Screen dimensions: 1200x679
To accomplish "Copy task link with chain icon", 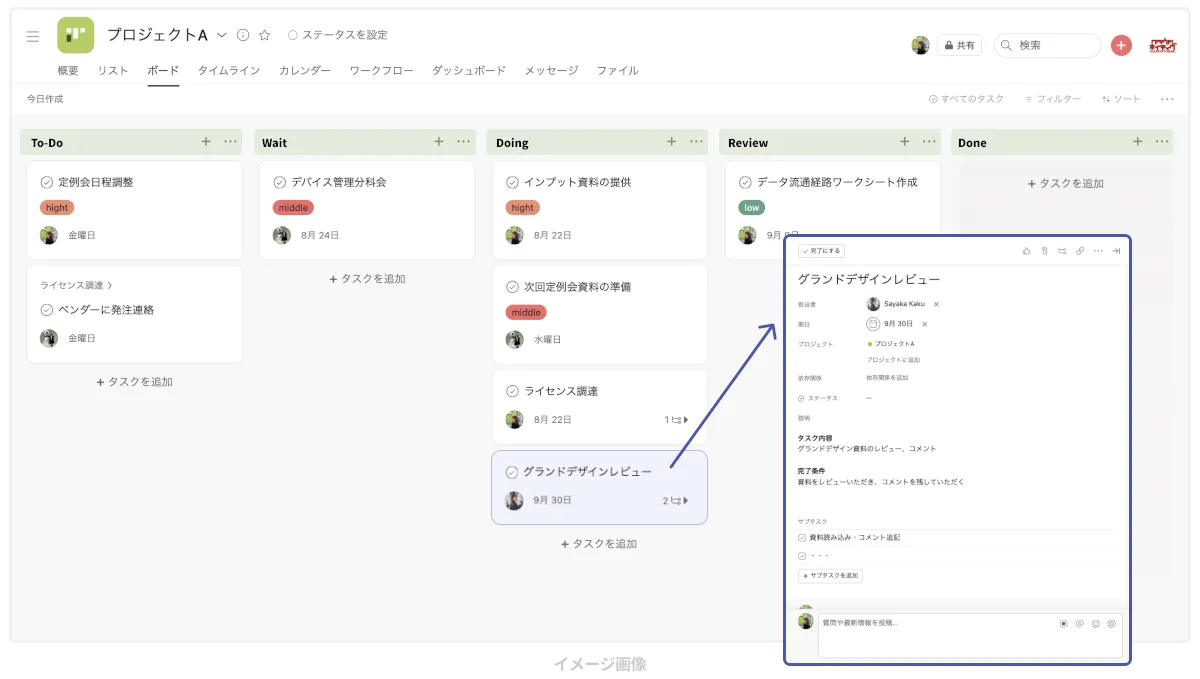I will (x=1080, y=251).
